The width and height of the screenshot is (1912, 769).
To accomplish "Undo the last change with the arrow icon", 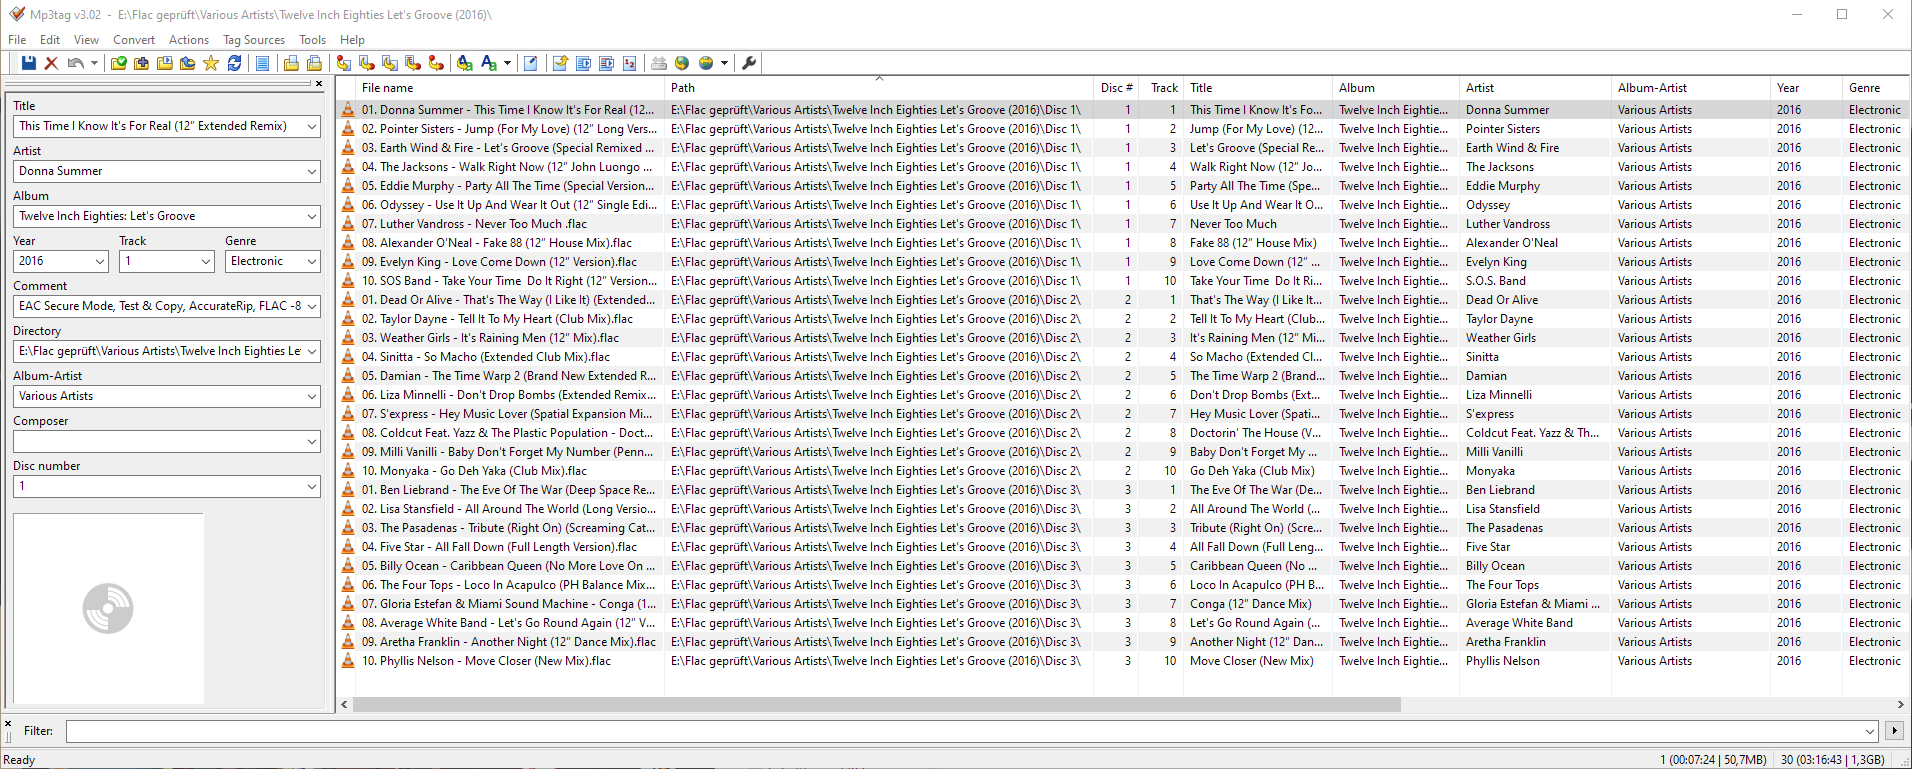I will point(75,63).
